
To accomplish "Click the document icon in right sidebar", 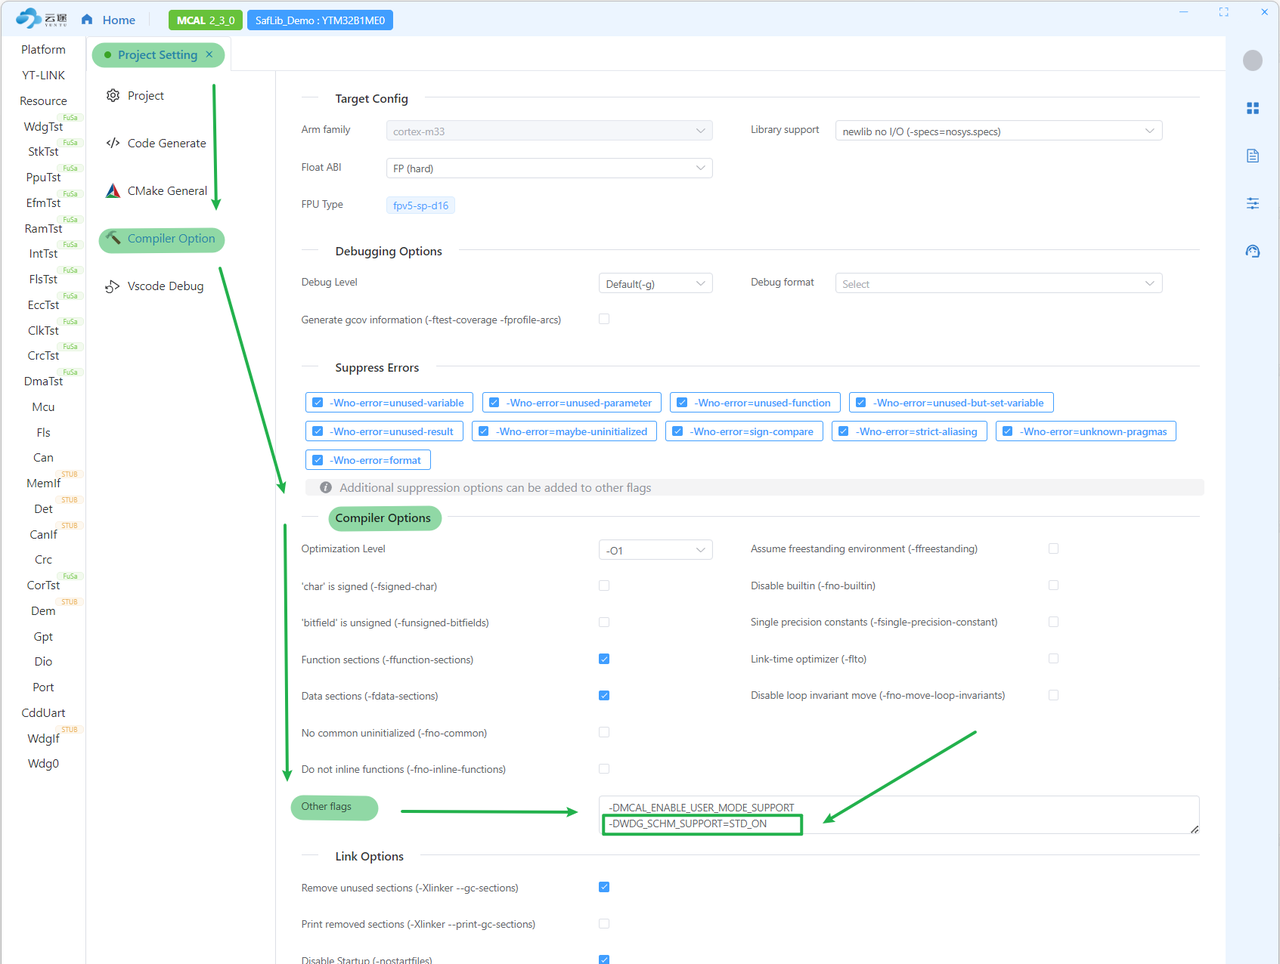I will (1252, 156).
